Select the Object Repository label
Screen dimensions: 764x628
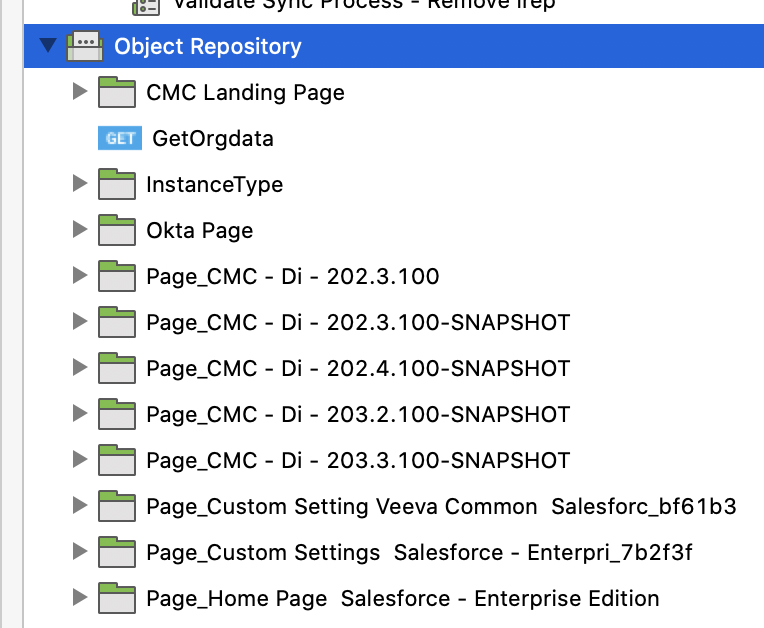[x=207, y=46]
